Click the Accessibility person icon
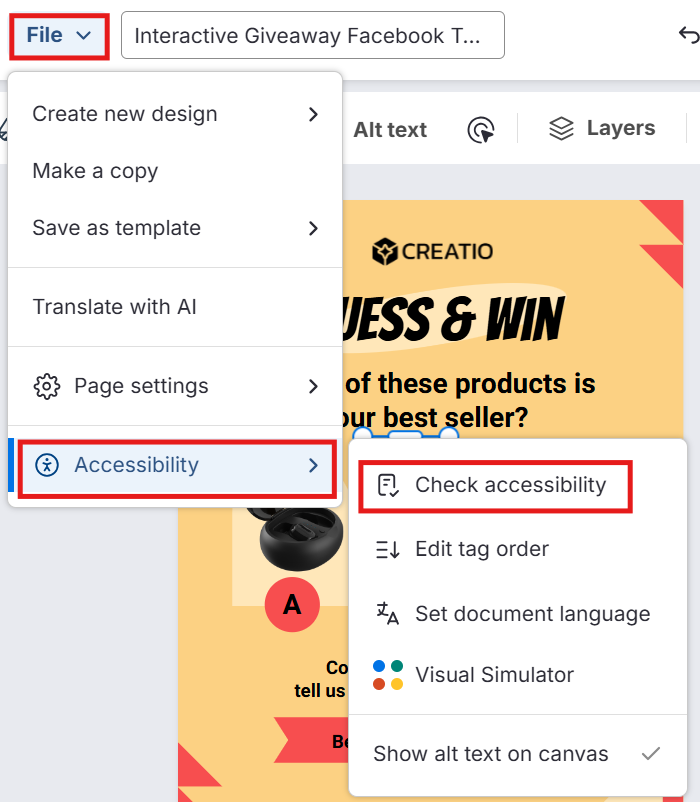 tap(47, 465)
